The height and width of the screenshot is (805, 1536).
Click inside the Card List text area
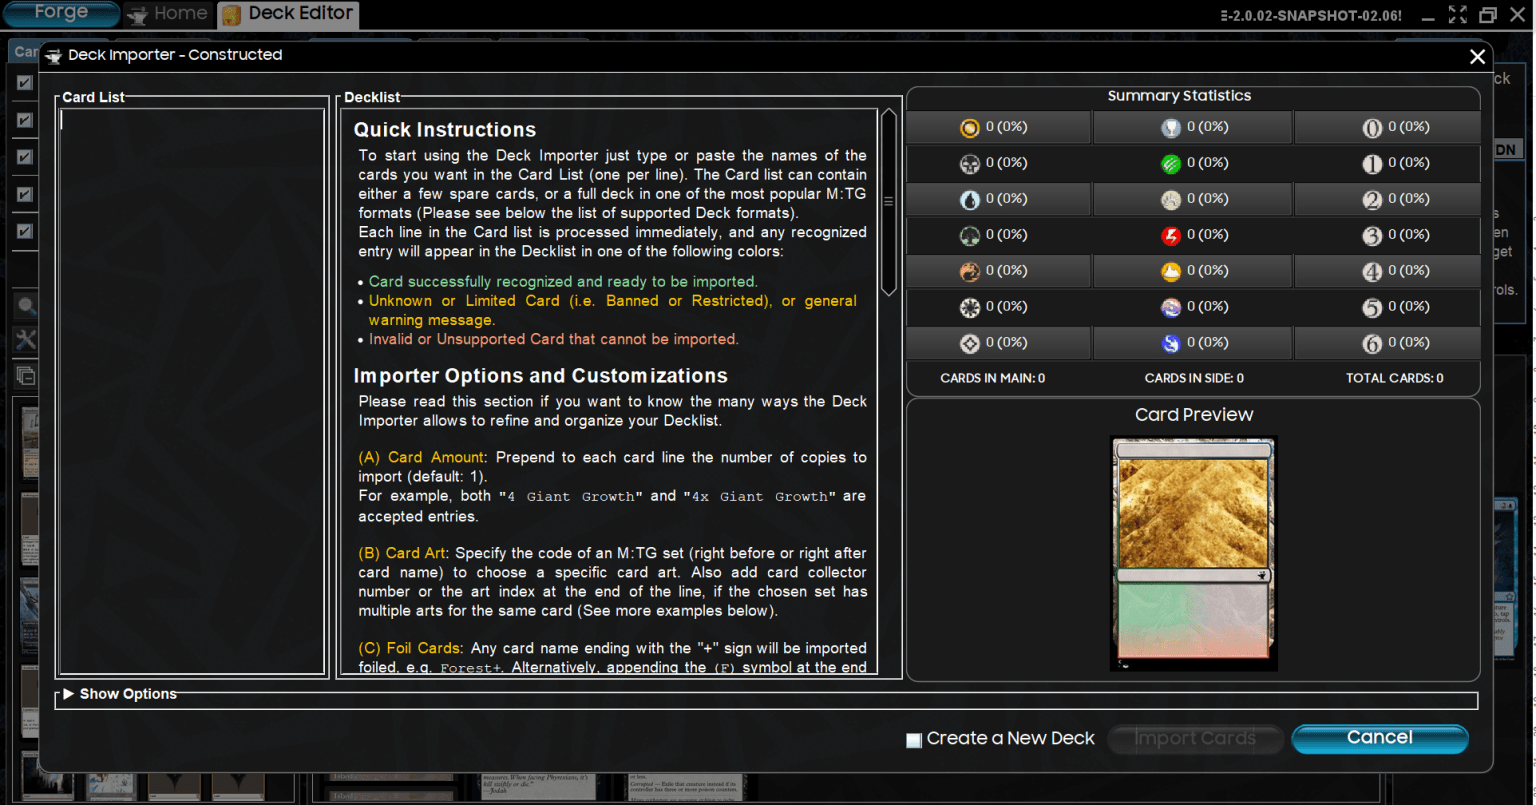[x=192, y=390]
